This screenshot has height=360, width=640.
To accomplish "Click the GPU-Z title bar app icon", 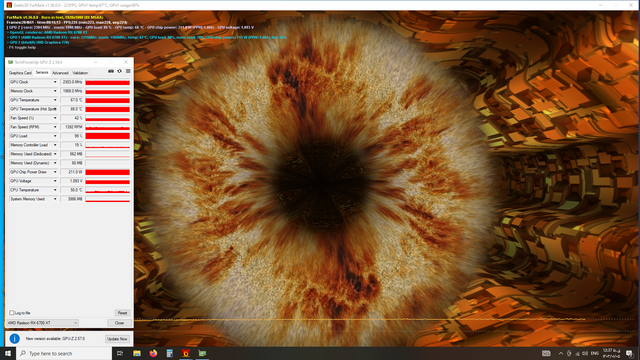I will tap(11, 62).
